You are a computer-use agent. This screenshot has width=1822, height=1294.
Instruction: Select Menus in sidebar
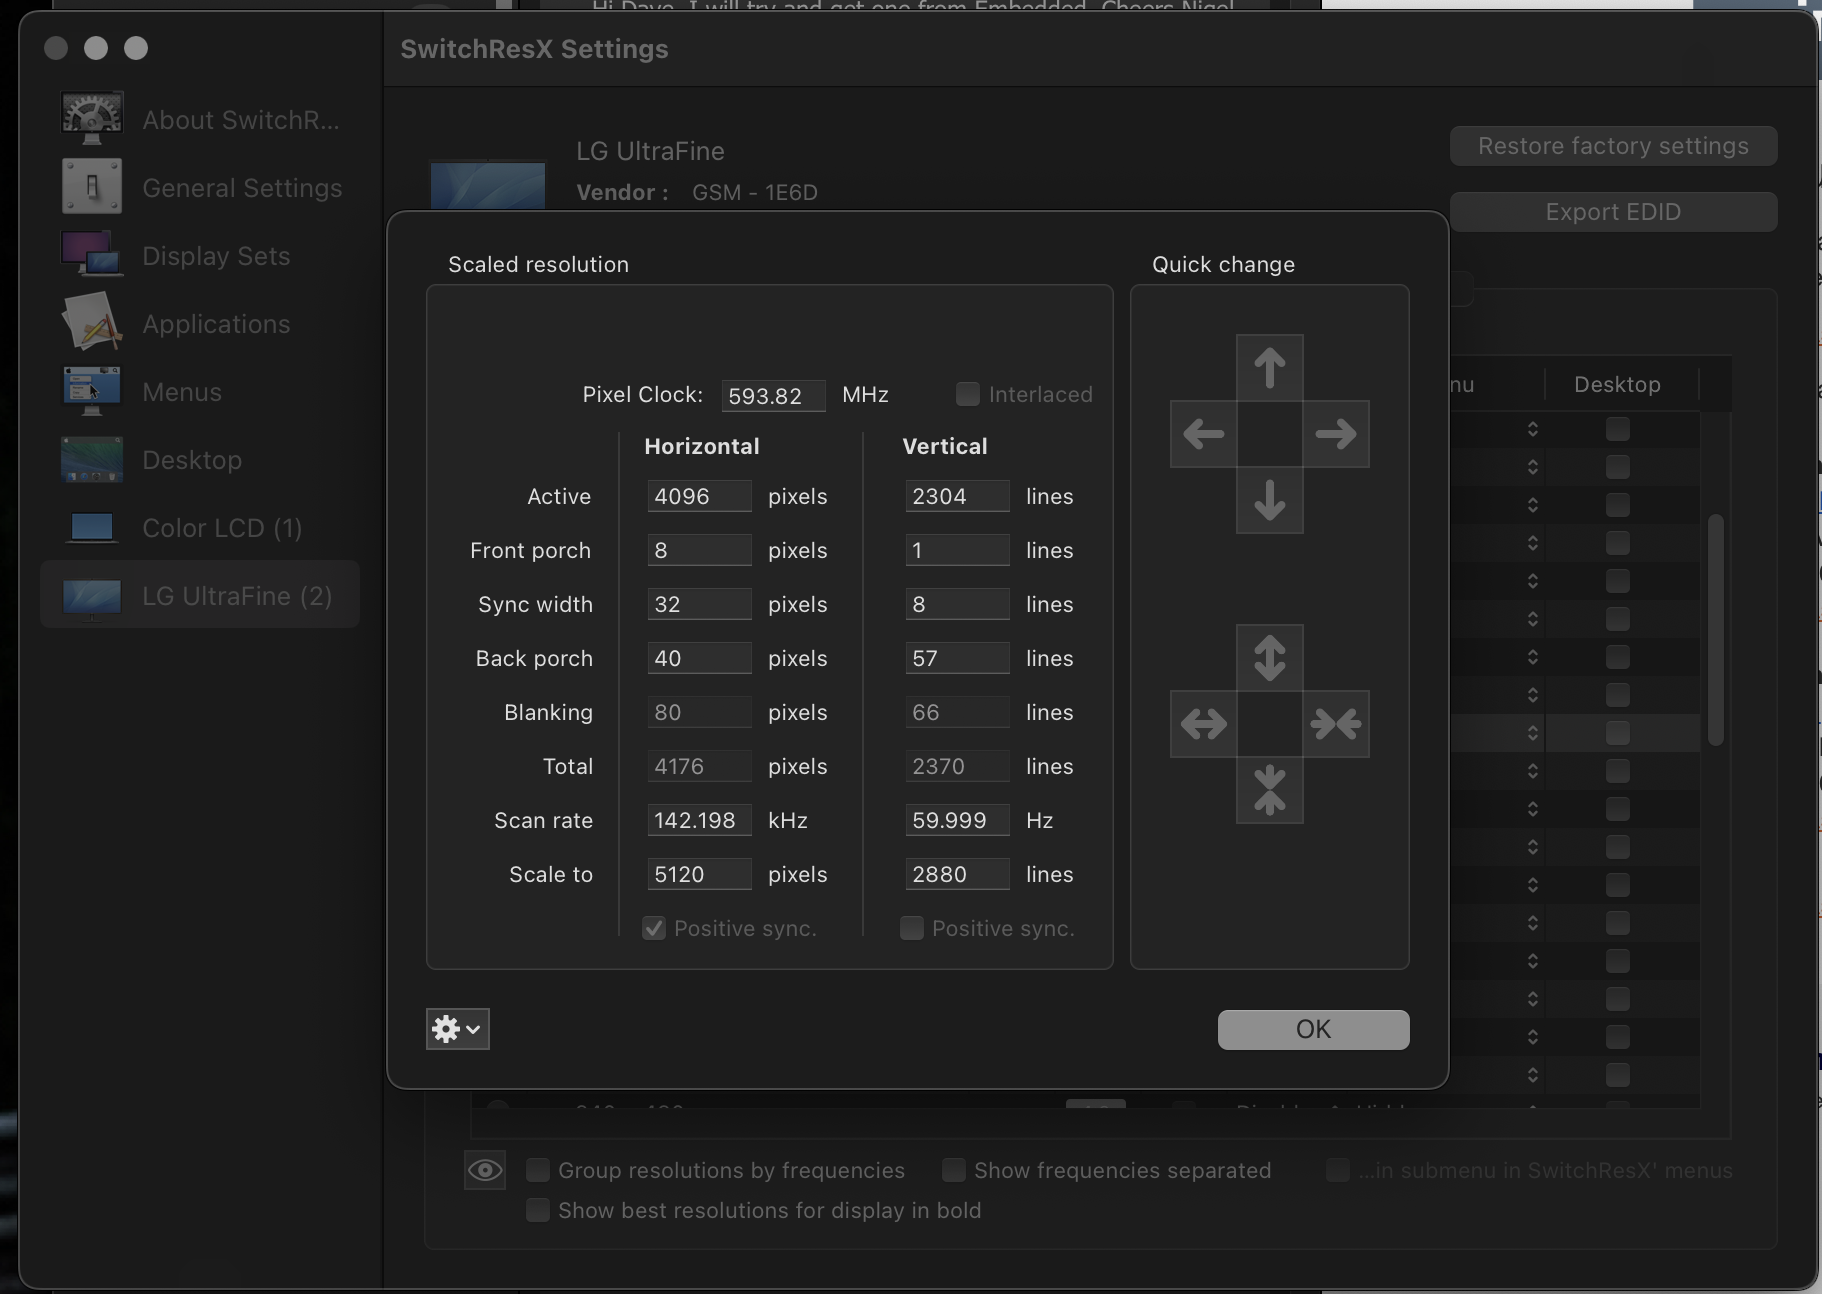click(x=200, y=392)
